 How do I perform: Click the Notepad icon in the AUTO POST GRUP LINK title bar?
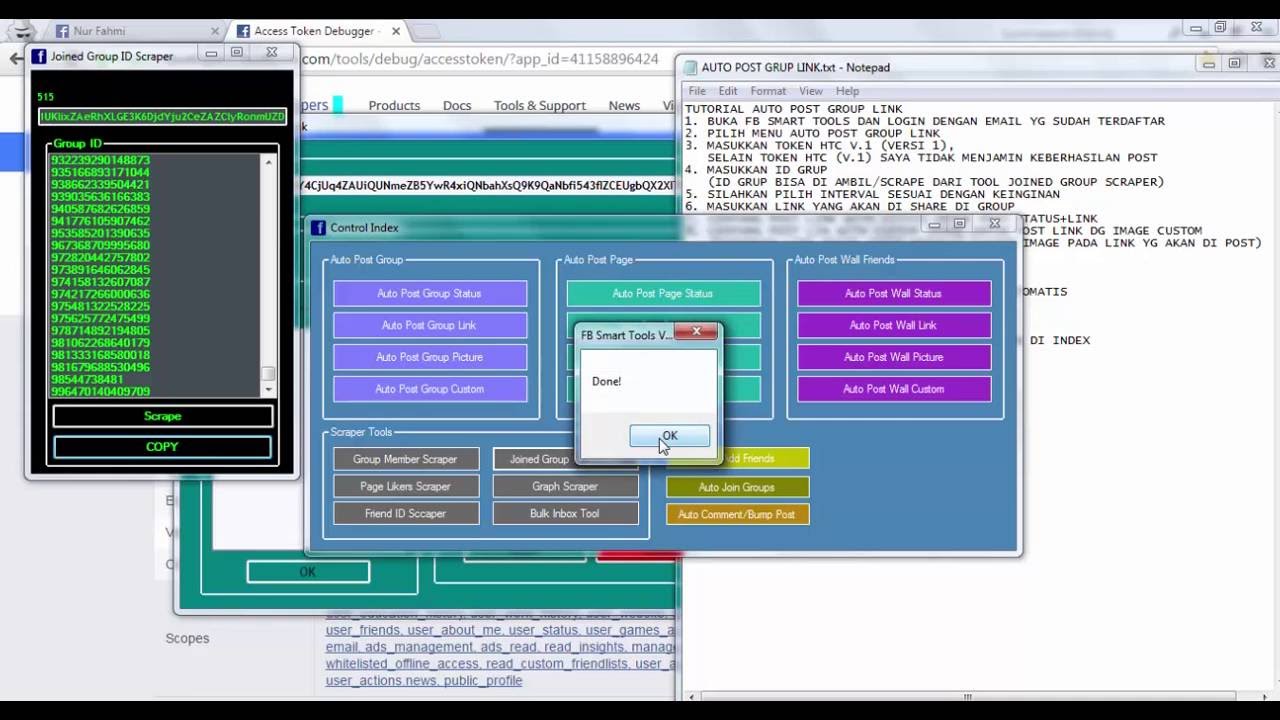(690, 67)
